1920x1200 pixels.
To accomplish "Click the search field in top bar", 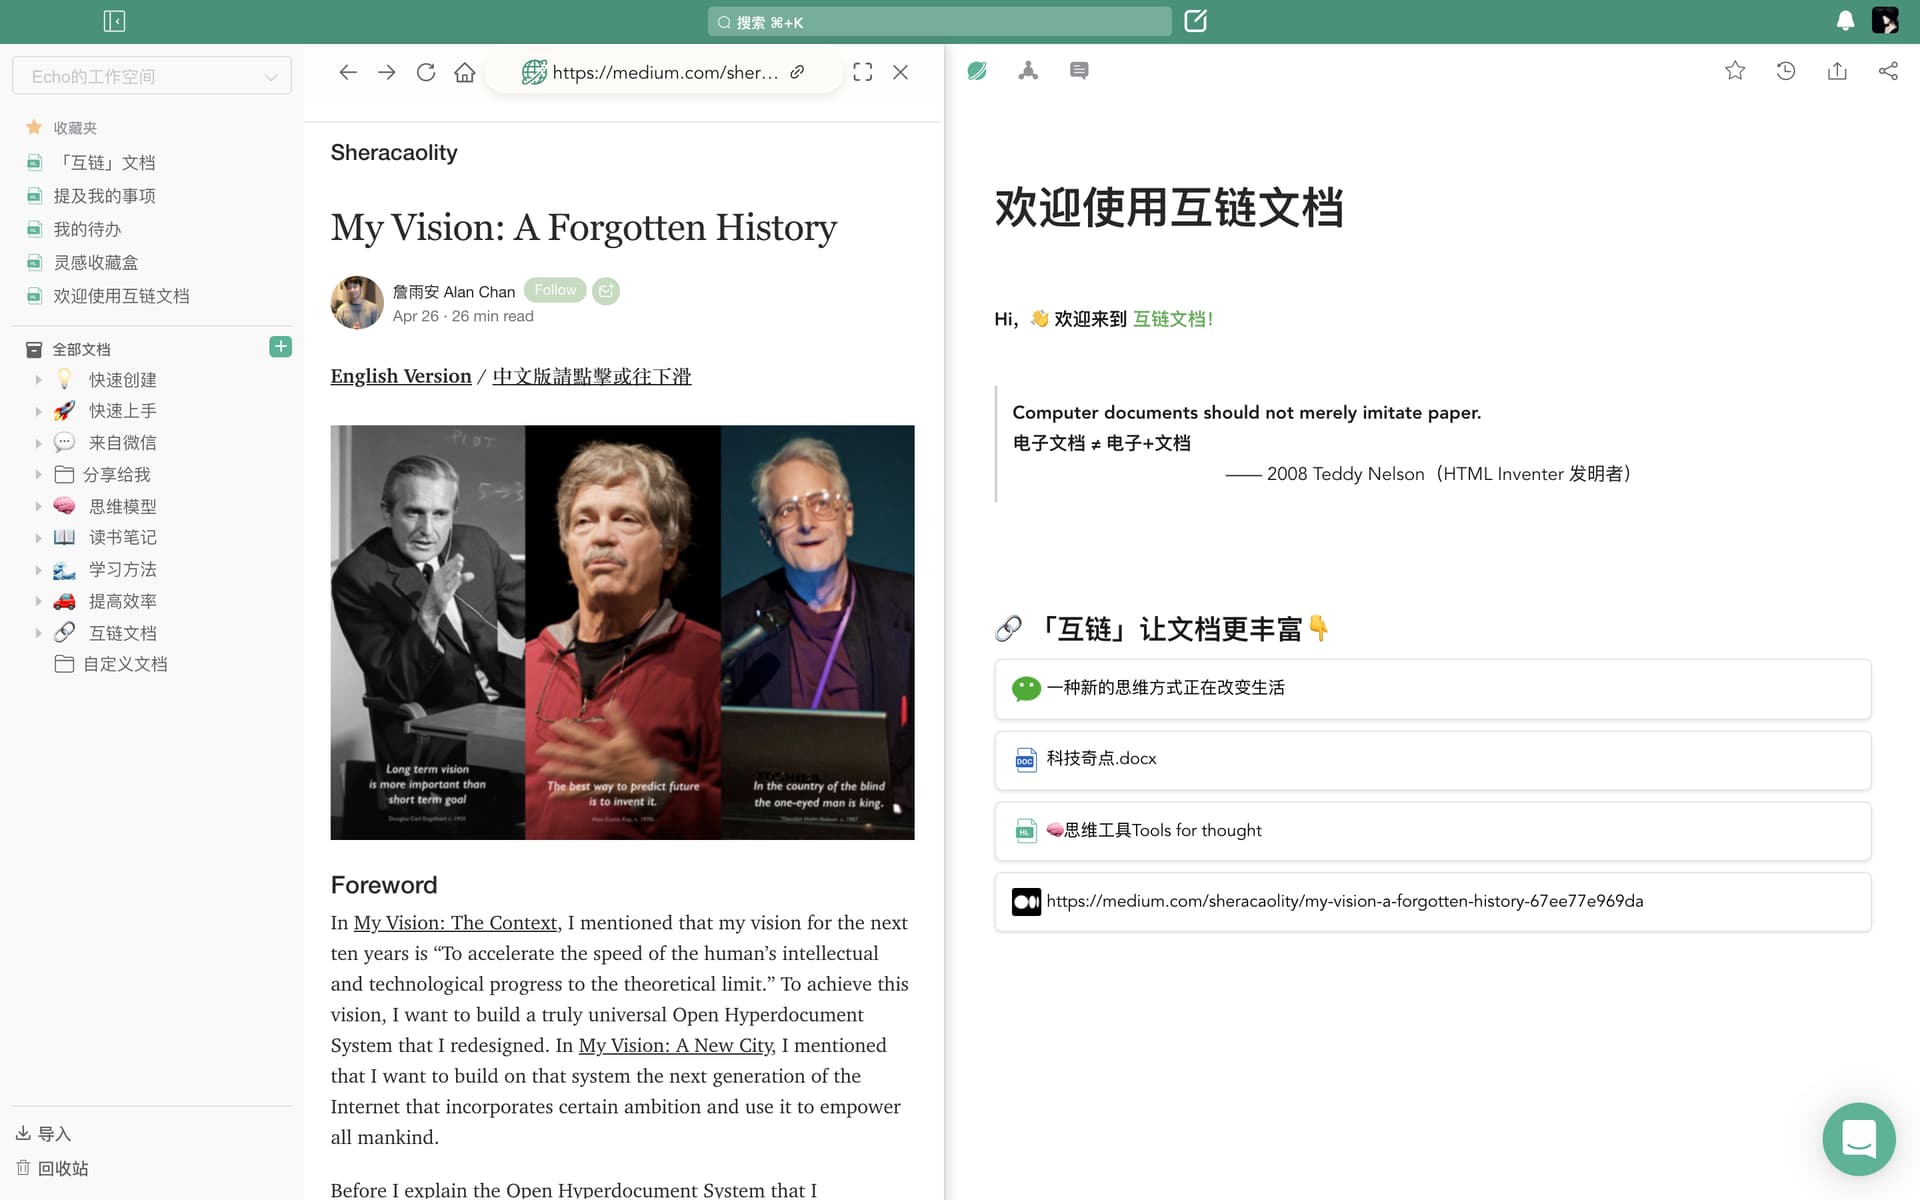I will (x=940, y=22).
